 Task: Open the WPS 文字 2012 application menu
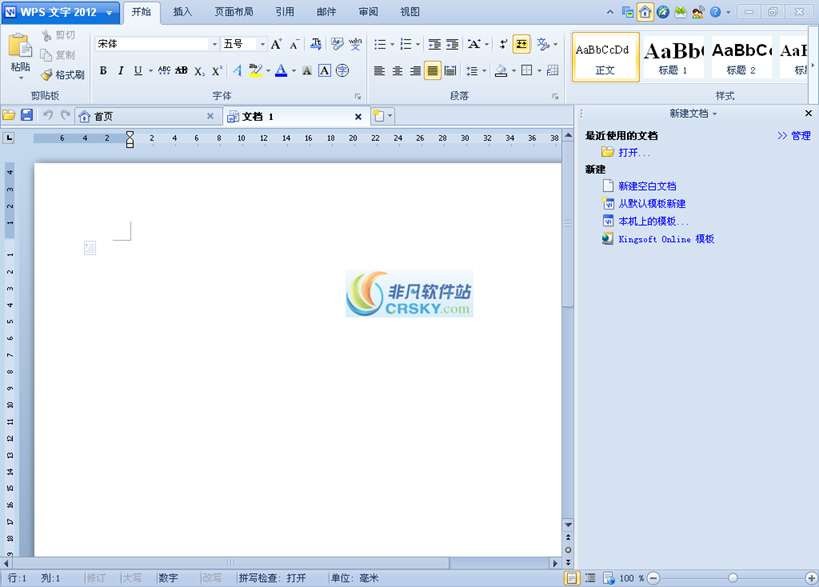click(60, 12)
